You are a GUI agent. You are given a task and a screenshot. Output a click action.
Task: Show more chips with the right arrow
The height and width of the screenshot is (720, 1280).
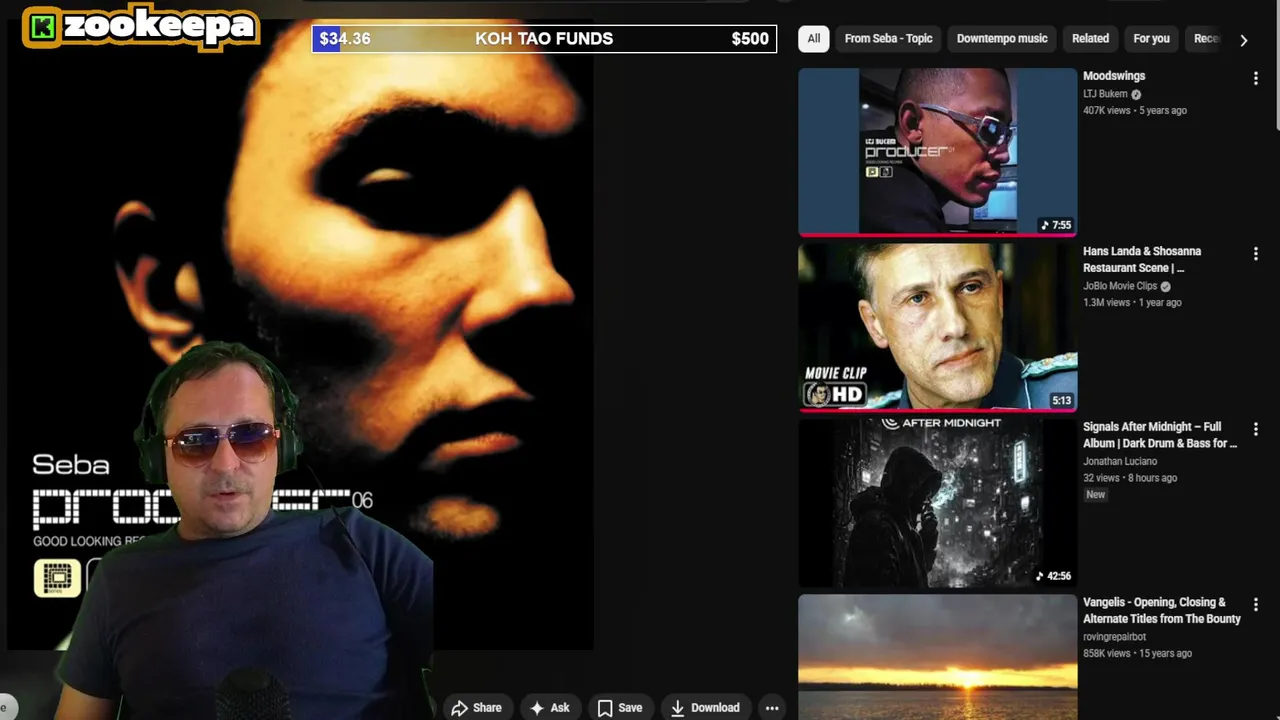click(x=1243, y=40)
